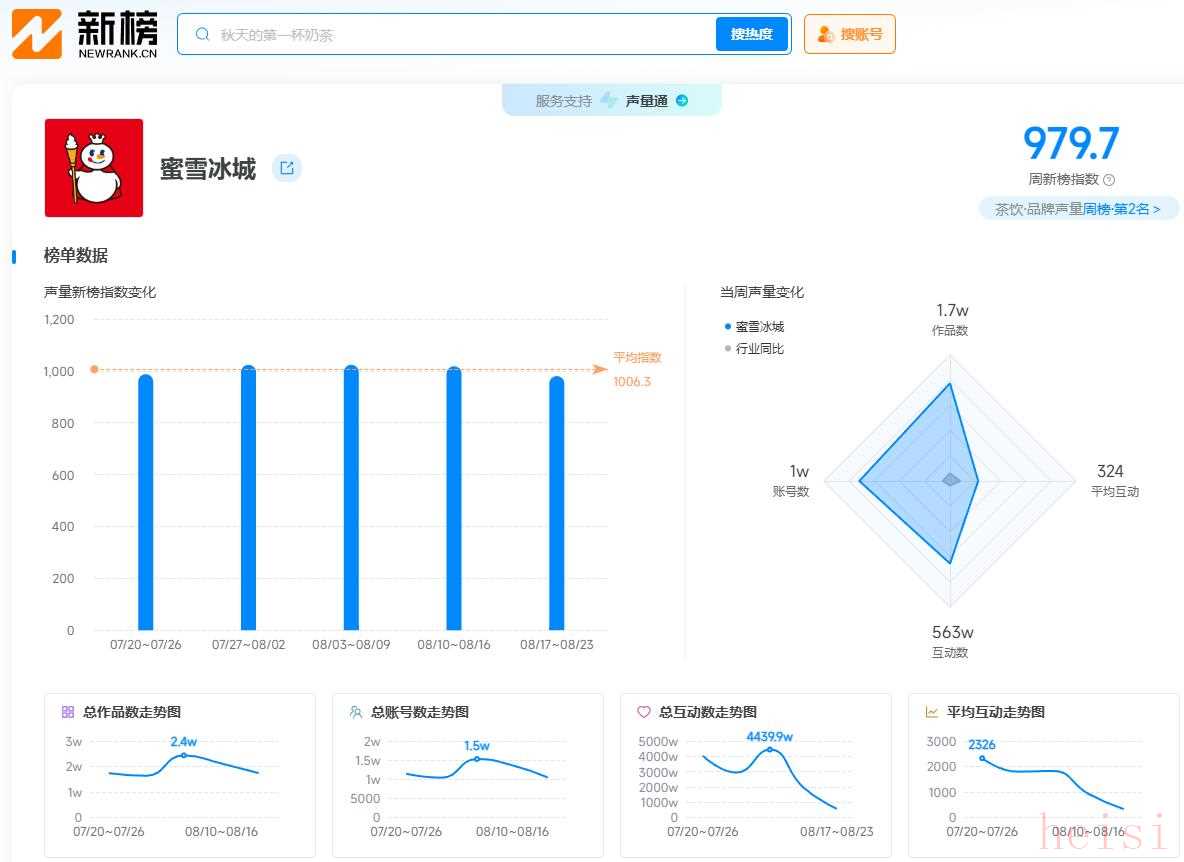The image size is (1184, 862).
Task: Click the 蜜雪冰城 brand logo thumbnail
Action: coord(94,168)
